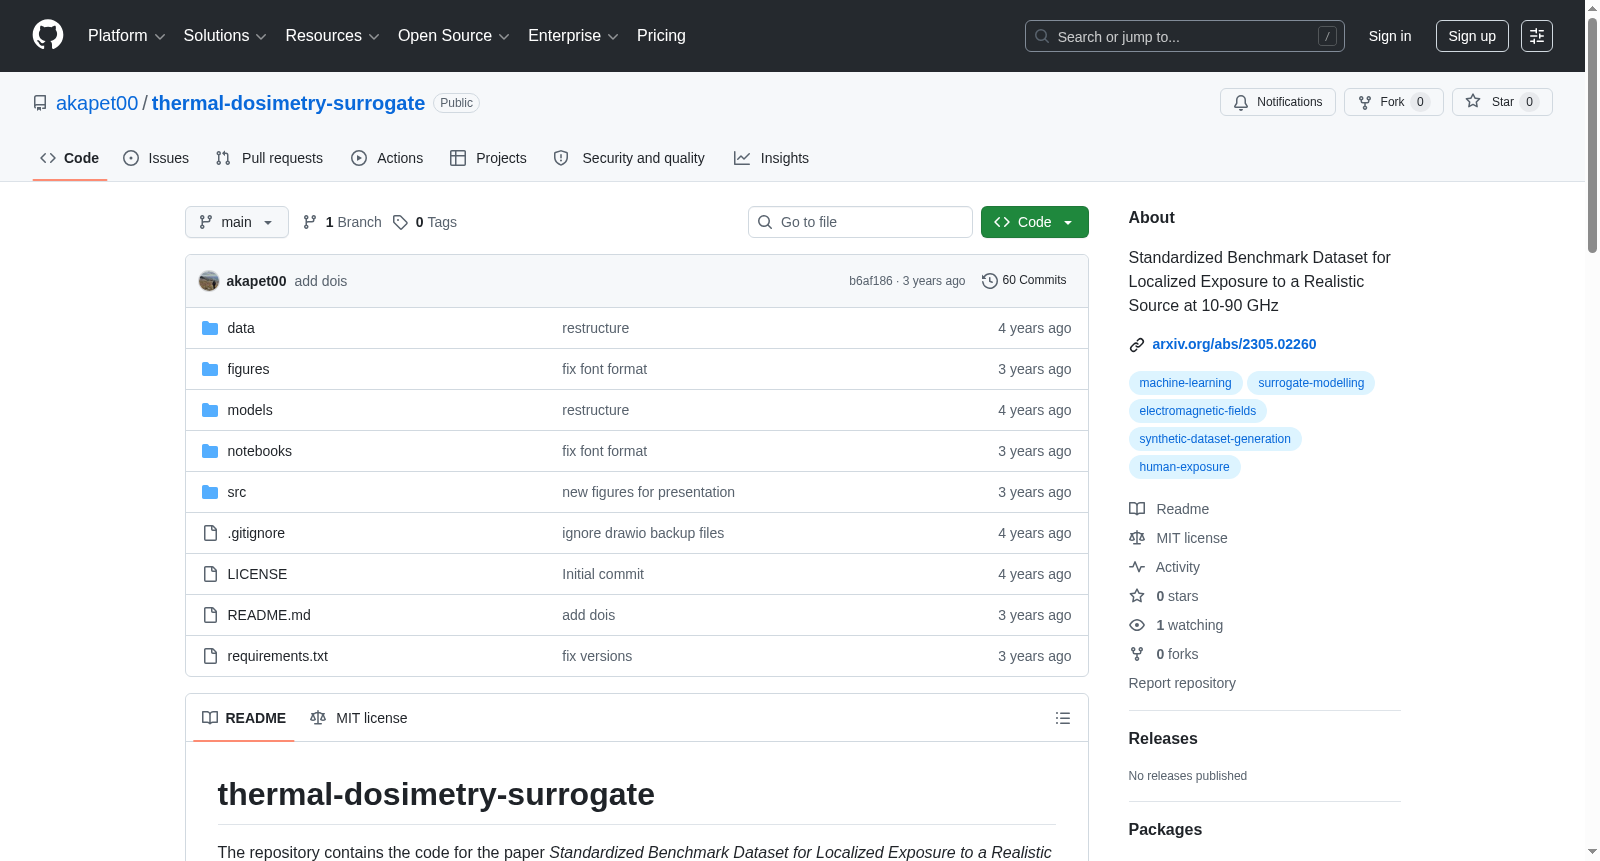This screenshot has width=1600, height=861.
Task: Click the figures folder icon
Action: coord(210,369)
